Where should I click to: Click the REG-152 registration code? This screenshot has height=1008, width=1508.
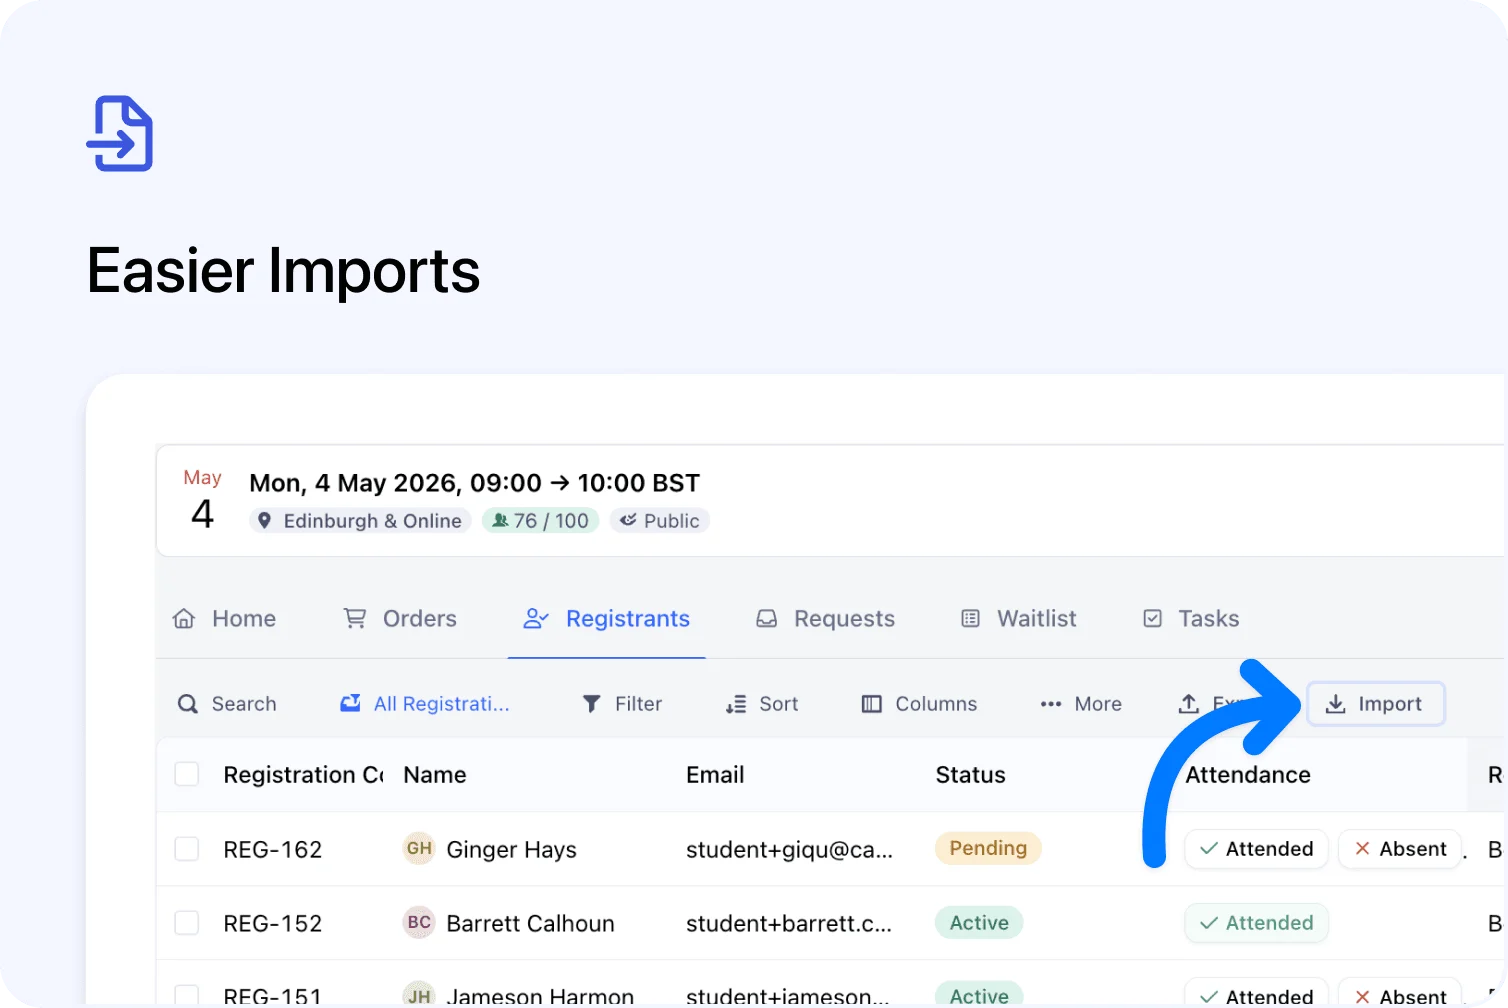click(x=273, y=923)
